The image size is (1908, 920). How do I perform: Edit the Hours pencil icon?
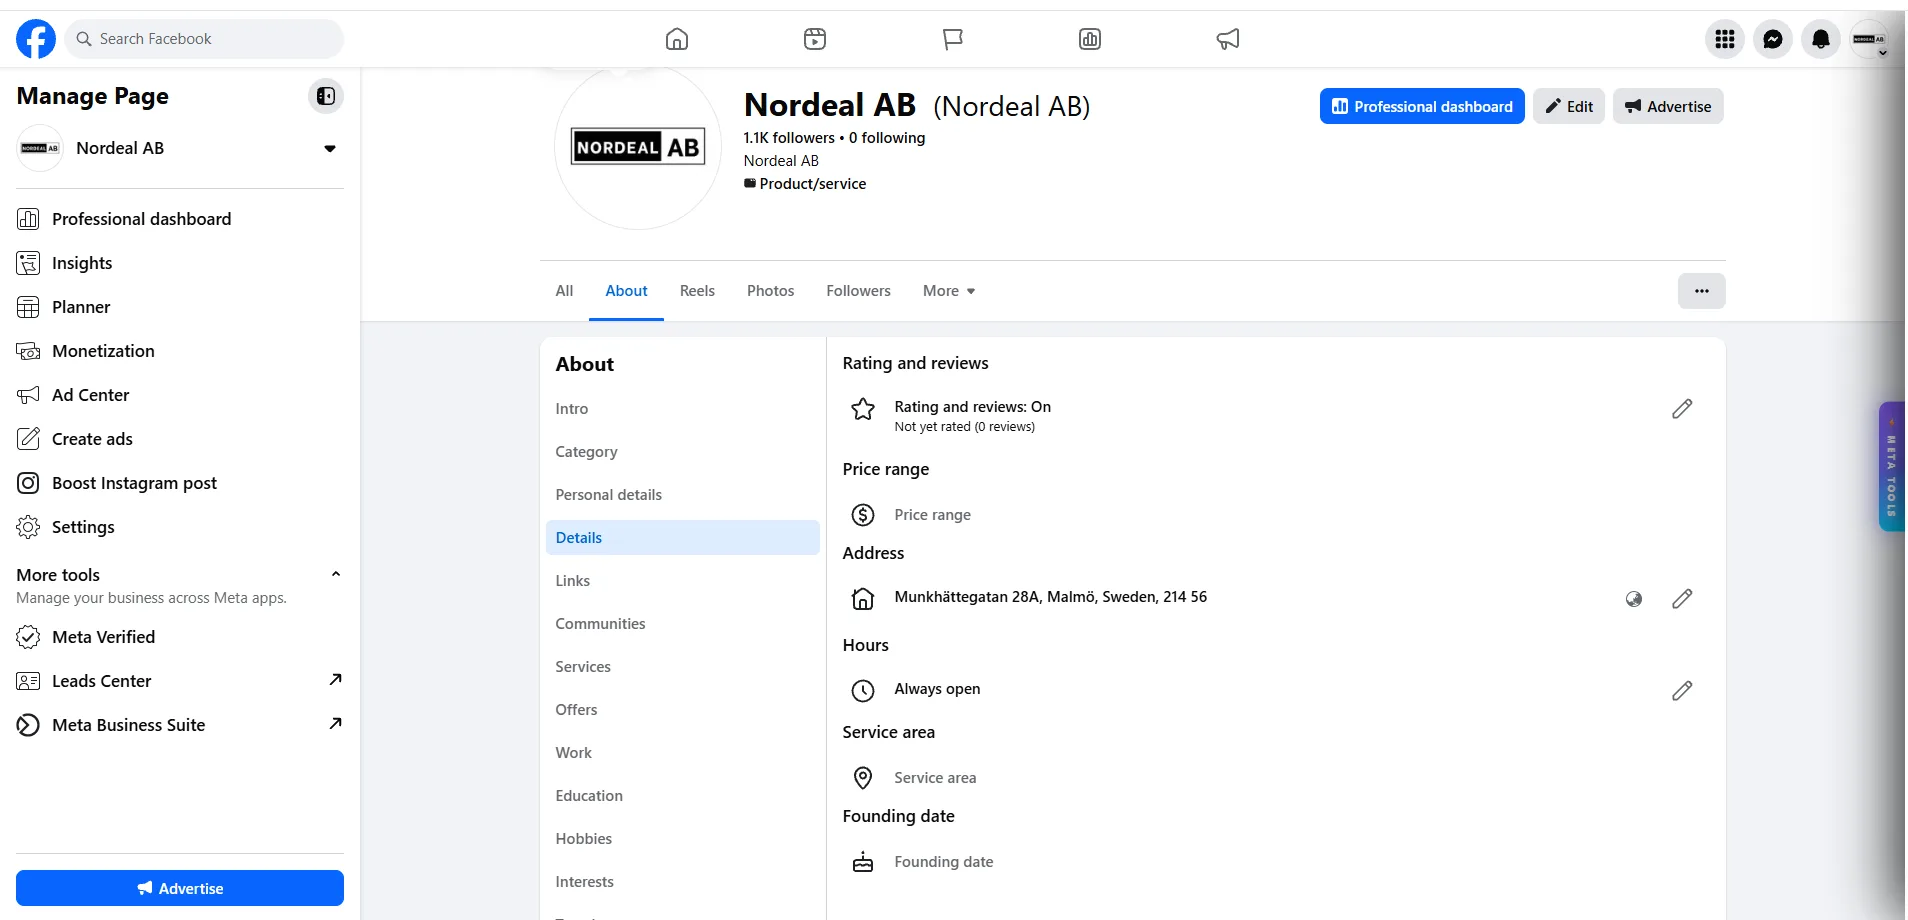1682,691
